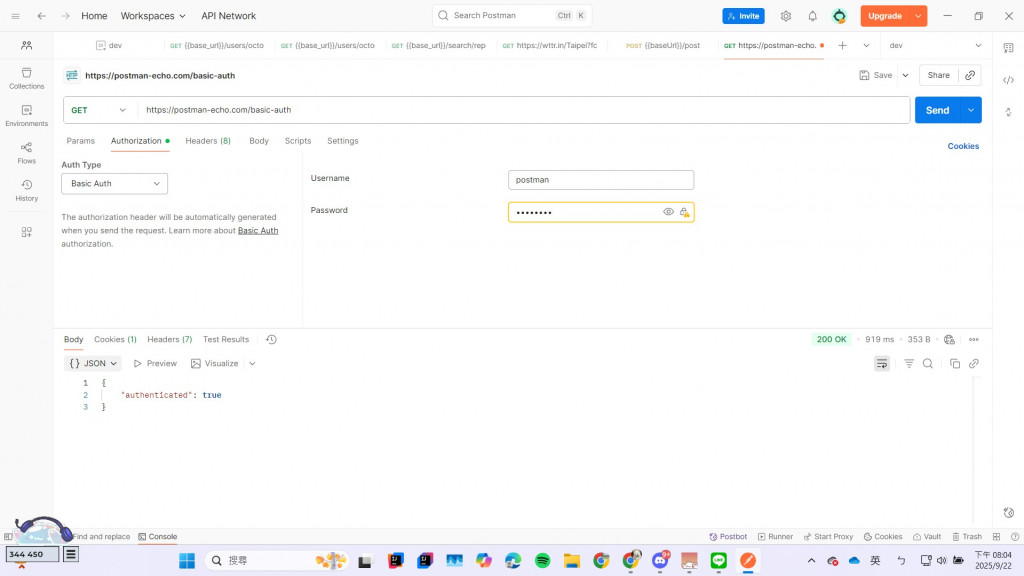Open the Console in the status bar

[x=157, y=536]
